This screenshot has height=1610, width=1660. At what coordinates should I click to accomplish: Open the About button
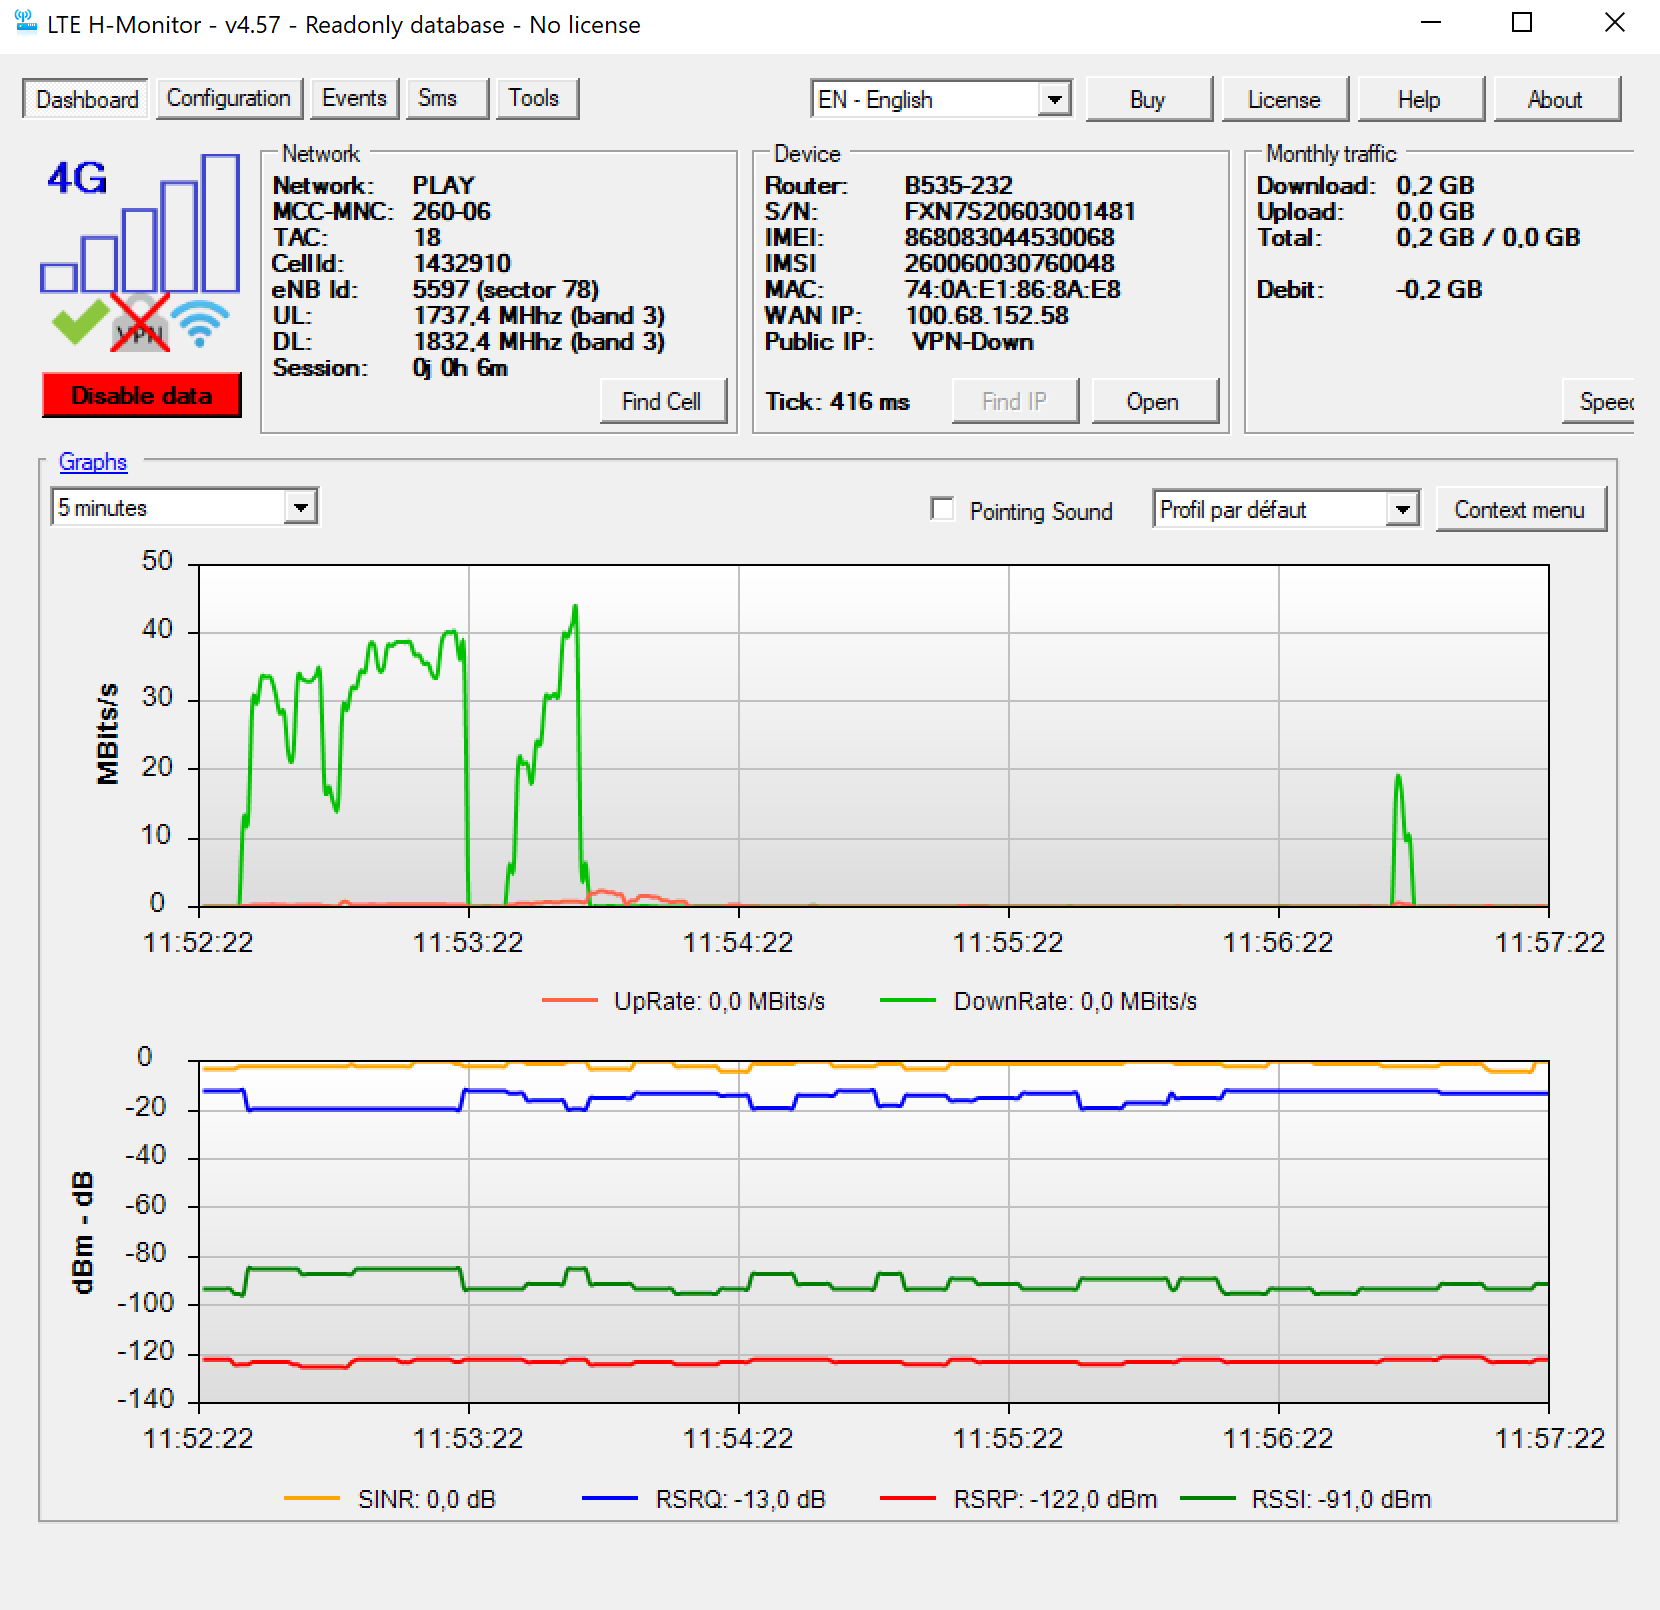(x=1556, y=99)
